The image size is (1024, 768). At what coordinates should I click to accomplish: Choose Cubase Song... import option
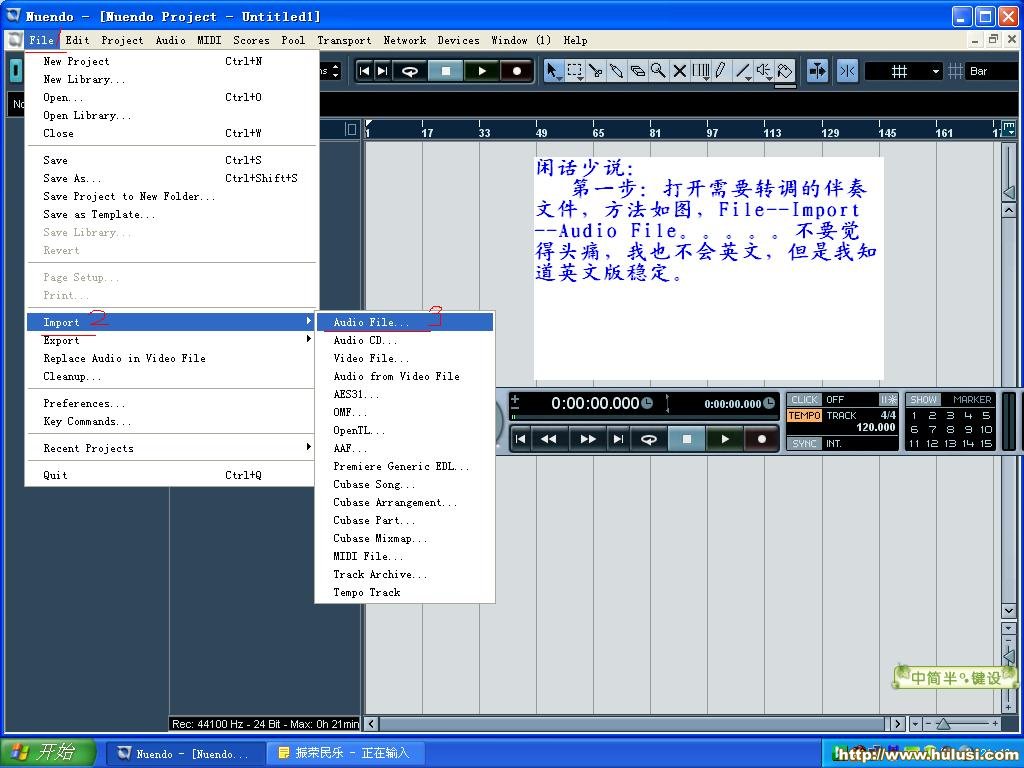click(405, 484)
